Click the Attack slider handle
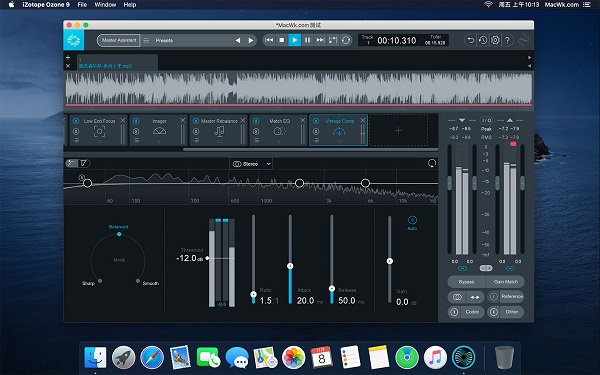This screenshot has height=375, width=600. [290, 266]
